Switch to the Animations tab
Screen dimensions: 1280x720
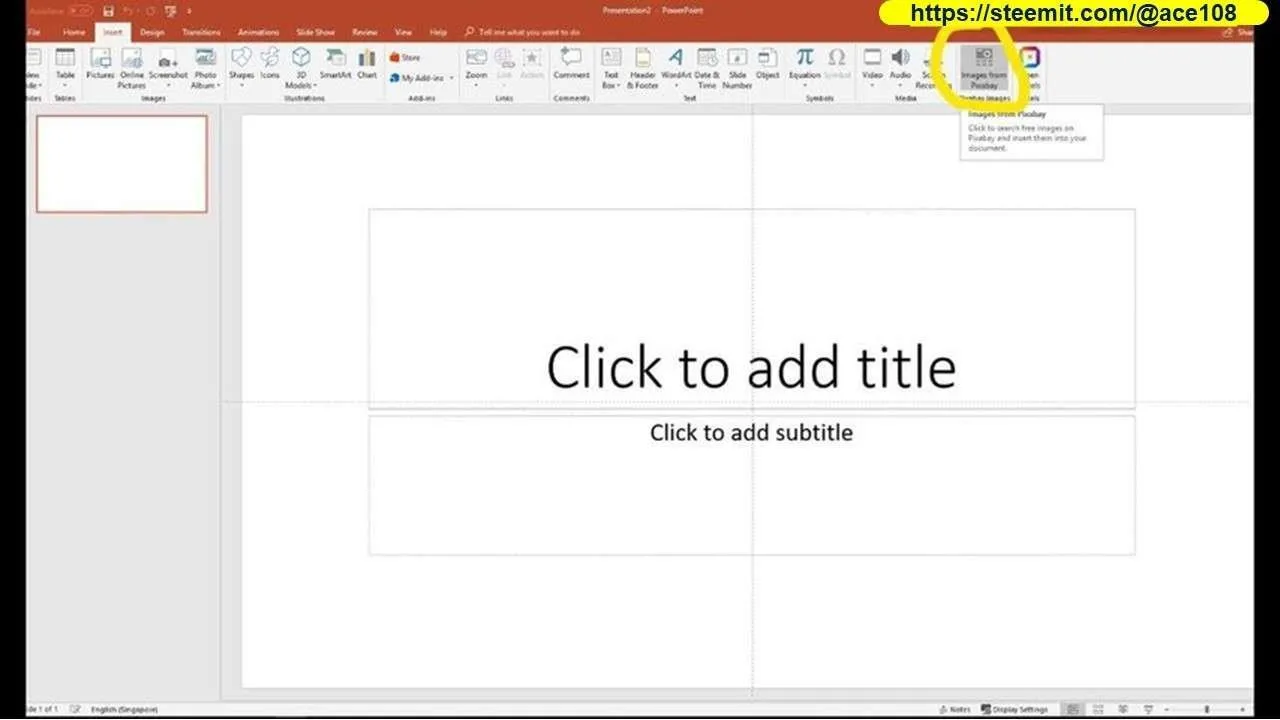click(259, 32)
